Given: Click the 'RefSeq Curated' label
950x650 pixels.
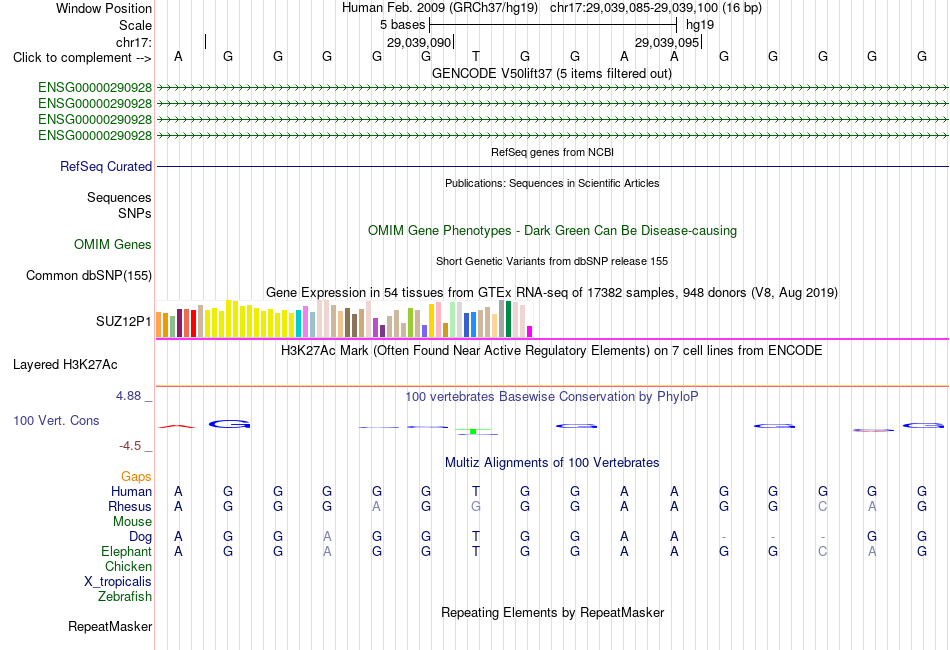Looking at the screenshot, I should click(x=105, y=167).
